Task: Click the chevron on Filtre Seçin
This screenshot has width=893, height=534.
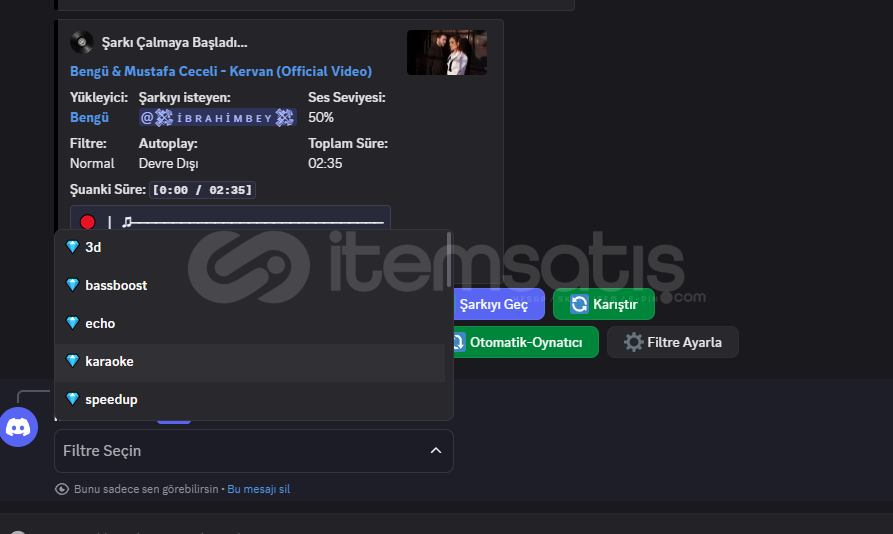Action: 436,451
